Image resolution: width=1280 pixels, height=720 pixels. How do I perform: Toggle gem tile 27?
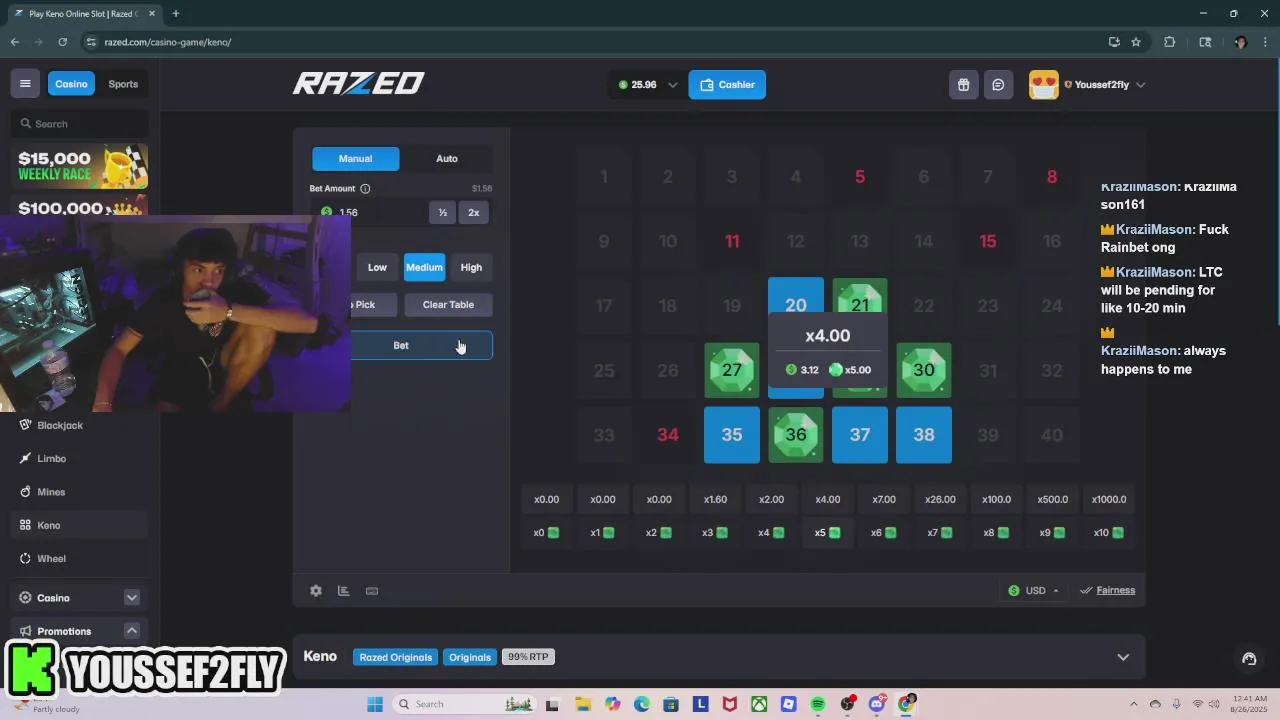[x=732, y=370]
